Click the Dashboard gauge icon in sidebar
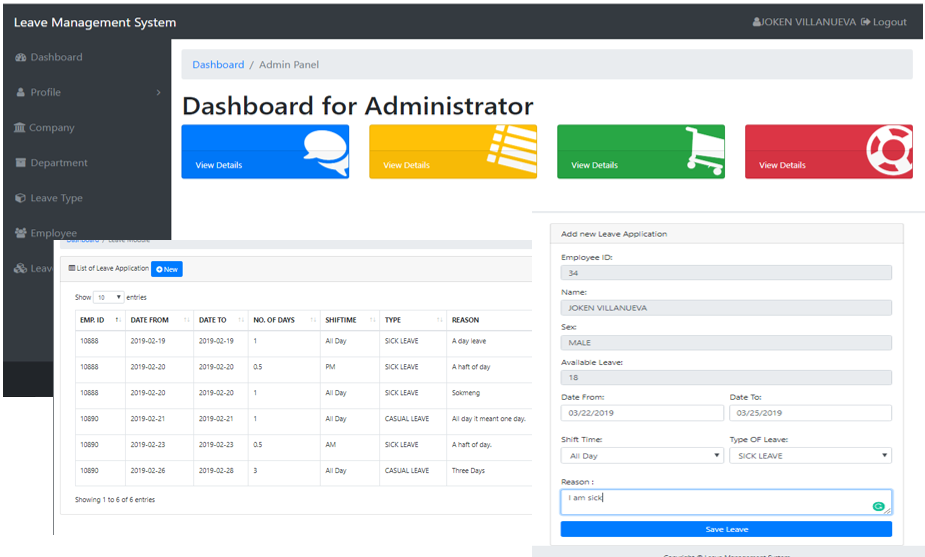The image size is (925, 557). (21, 57)
